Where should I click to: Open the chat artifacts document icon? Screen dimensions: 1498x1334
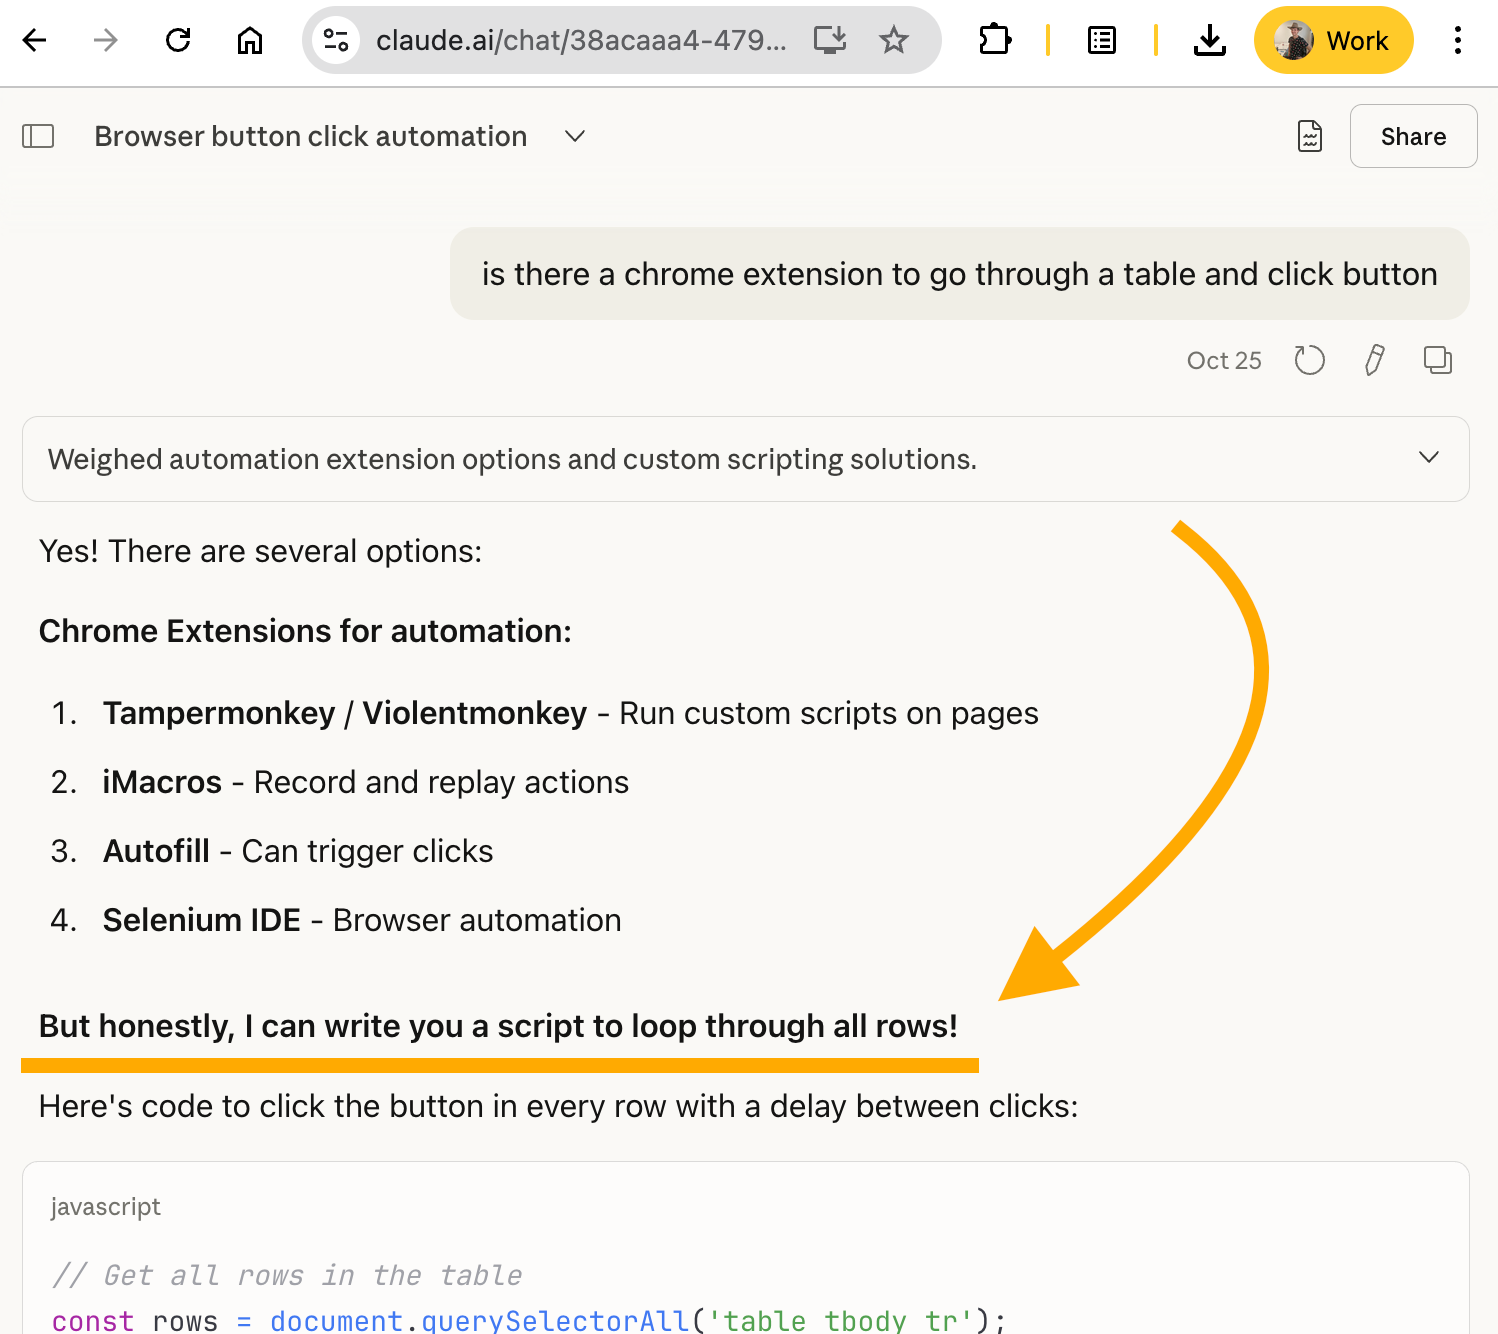click(x=1309, y=136)
